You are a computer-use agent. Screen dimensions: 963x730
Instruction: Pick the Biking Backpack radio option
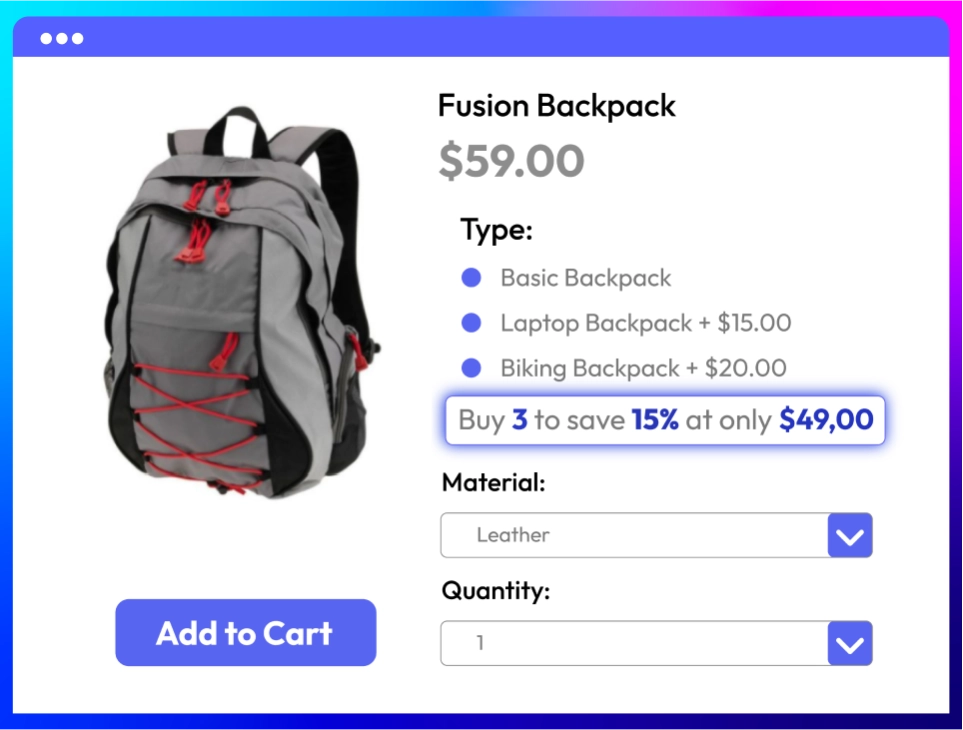(471, 368)
